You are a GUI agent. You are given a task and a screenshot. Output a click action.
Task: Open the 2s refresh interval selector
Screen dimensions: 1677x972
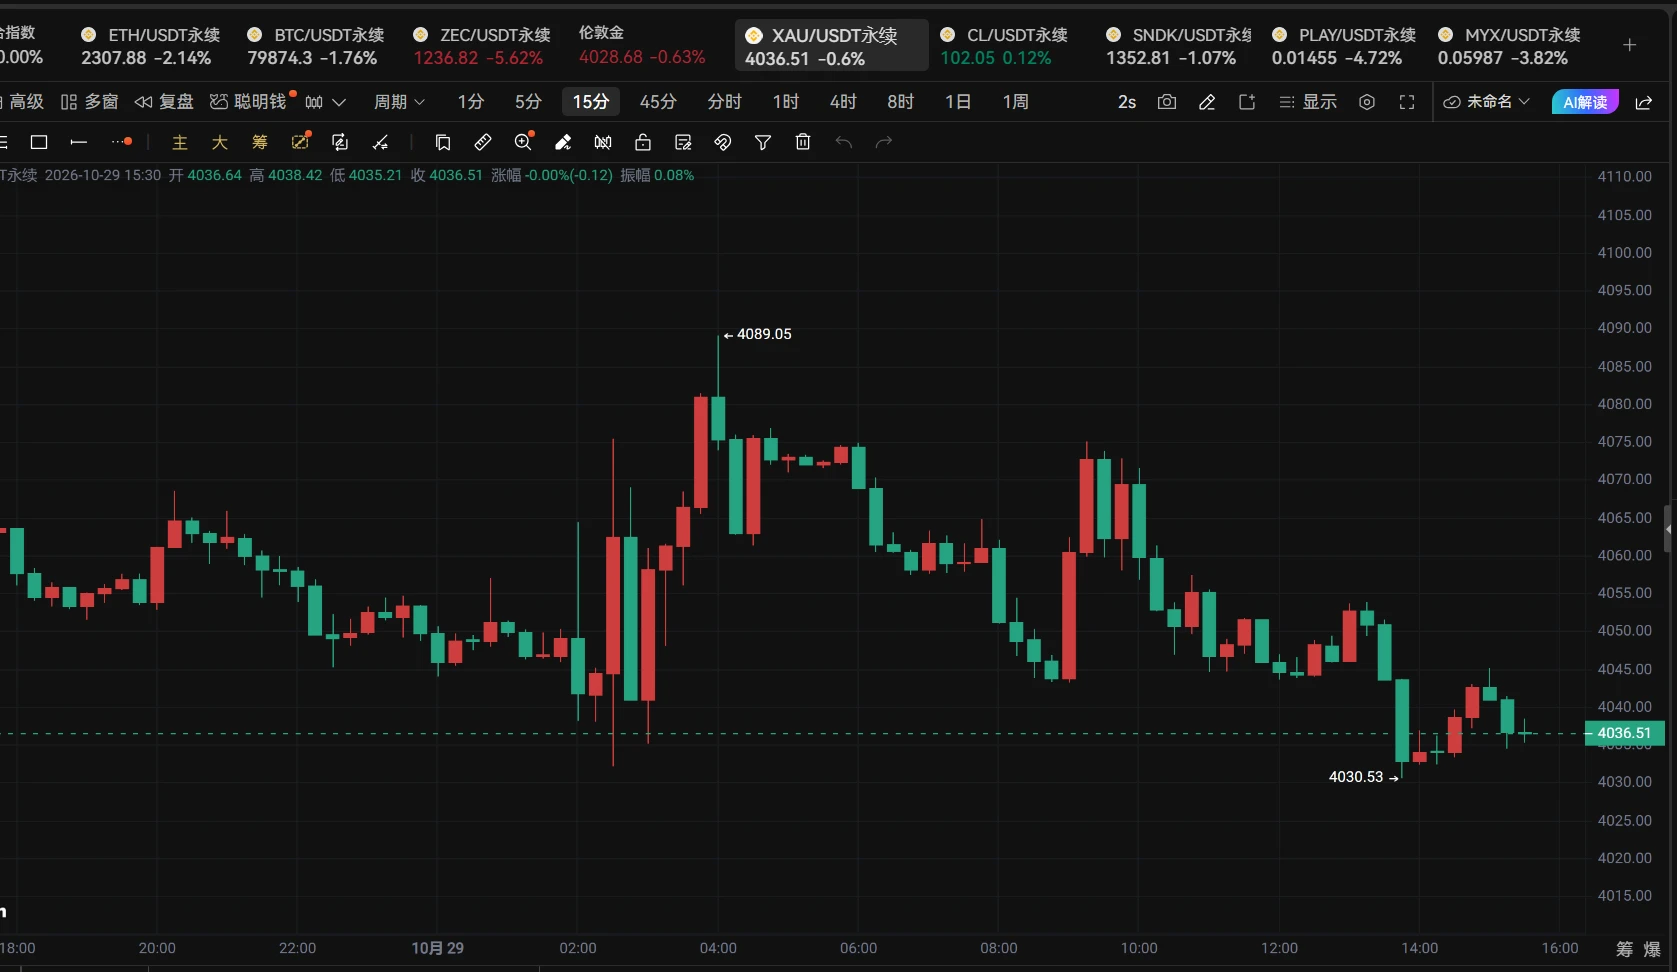1127,102
